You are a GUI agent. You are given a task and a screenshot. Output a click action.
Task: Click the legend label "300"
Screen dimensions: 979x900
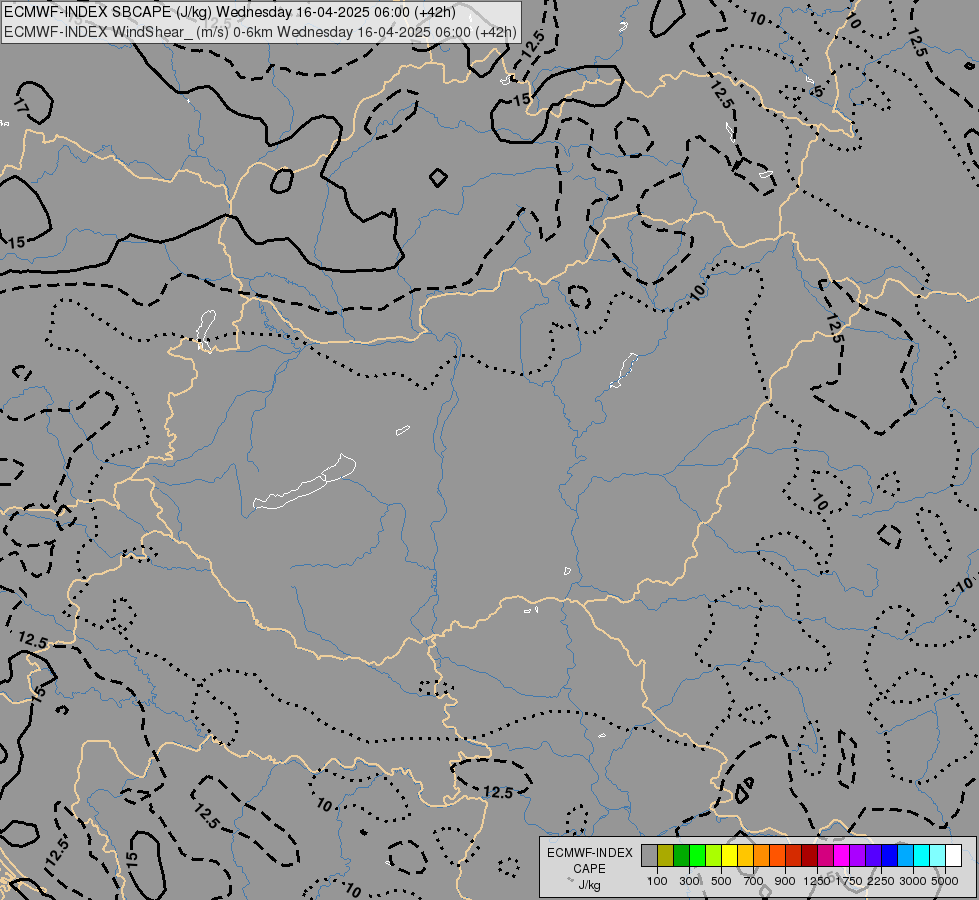(x=689, y=881)
